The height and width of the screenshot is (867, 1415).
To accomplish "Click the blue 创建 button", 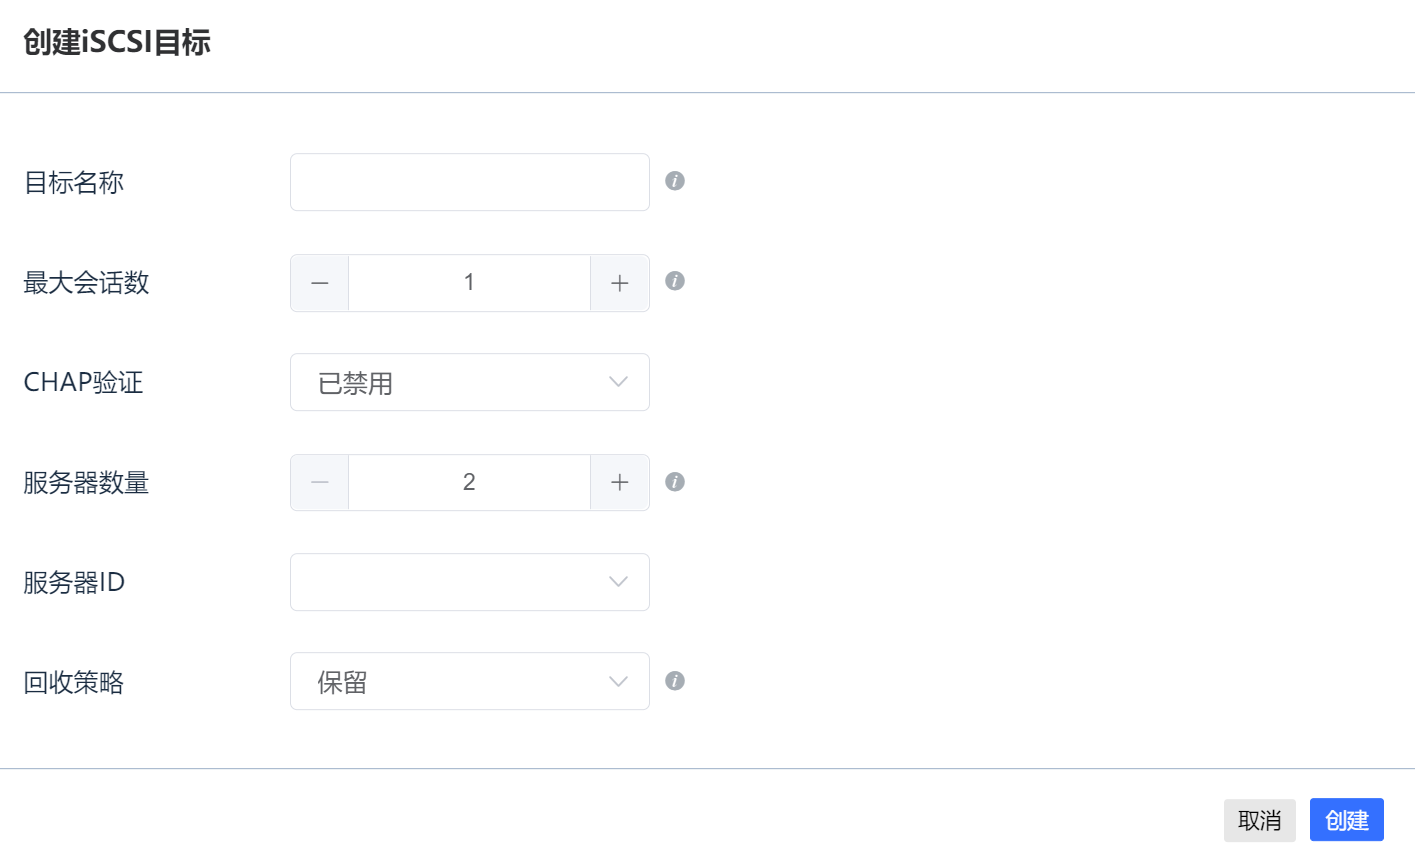I will tap(1347, 820).
